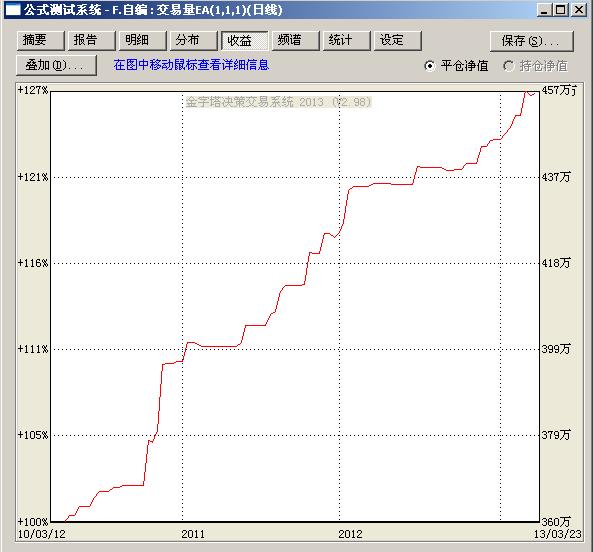Click the +111% axis label
Viewport: 593px width, 552px height.
(x=33, y=349)
